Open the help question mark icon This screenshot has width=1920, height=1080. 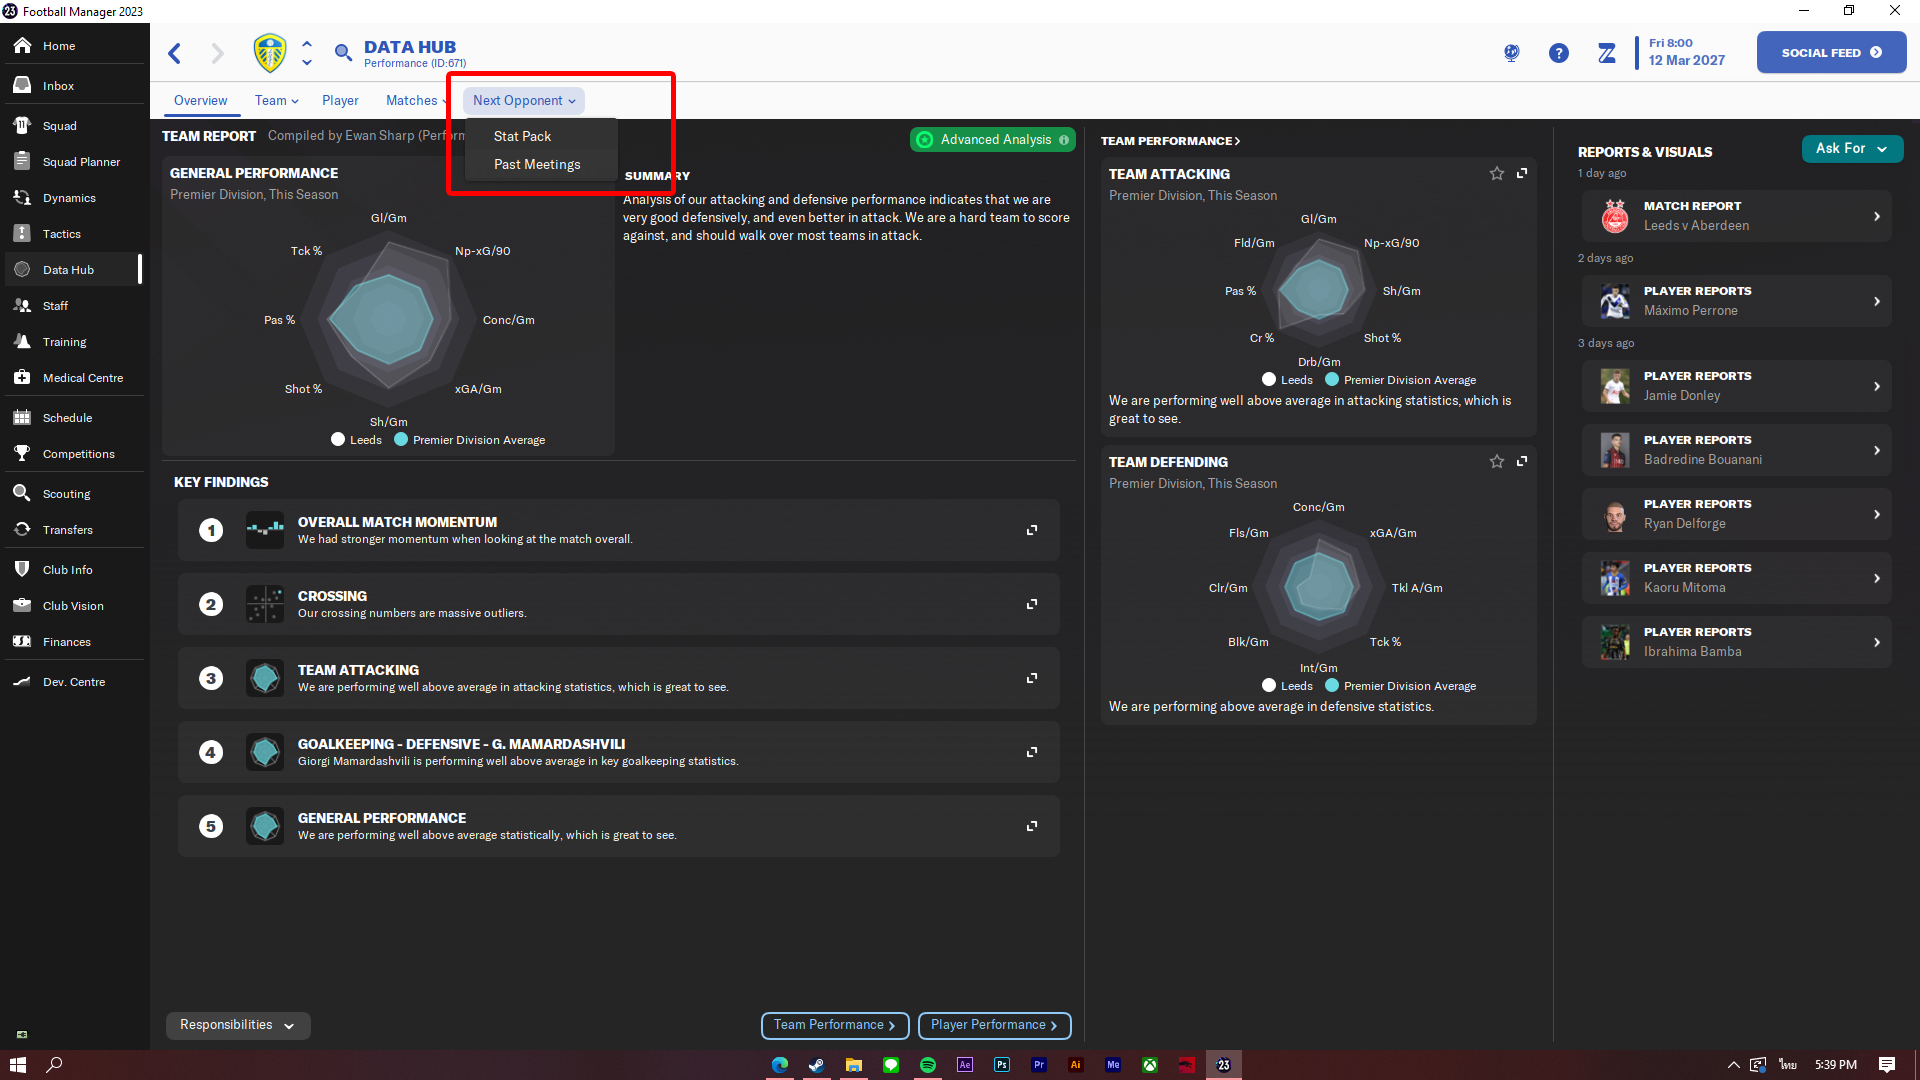pos(1558,53)
